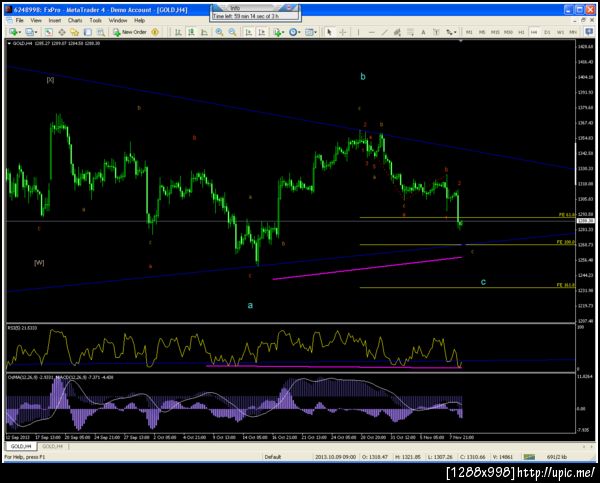The width and height of the screenshot is (600, 483).
Task: Open the chat bubble icon in toolbar
Action: point(589,32)
